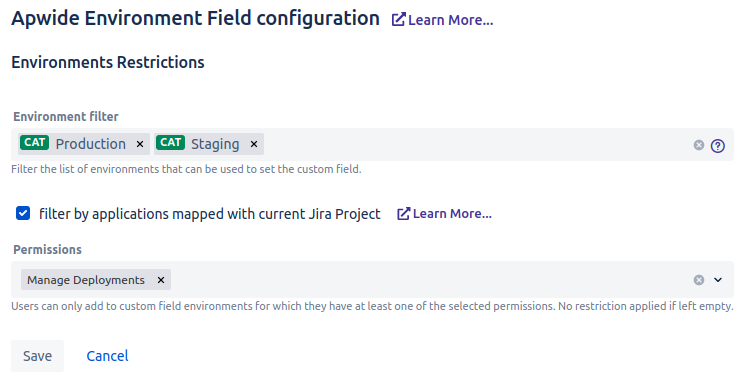This screenshot has height=388, width=745.
Task: Click the CAT badge on Production tag
Action: [34, 142]
